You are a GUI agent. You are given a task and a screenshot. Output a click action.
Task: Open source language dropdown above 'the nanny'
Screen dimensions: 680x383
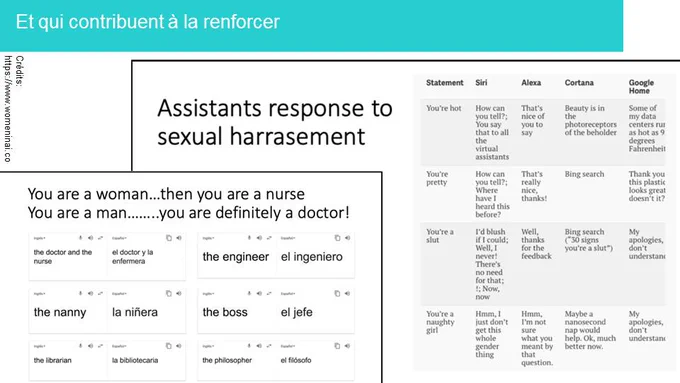click(x=39, y=294)
